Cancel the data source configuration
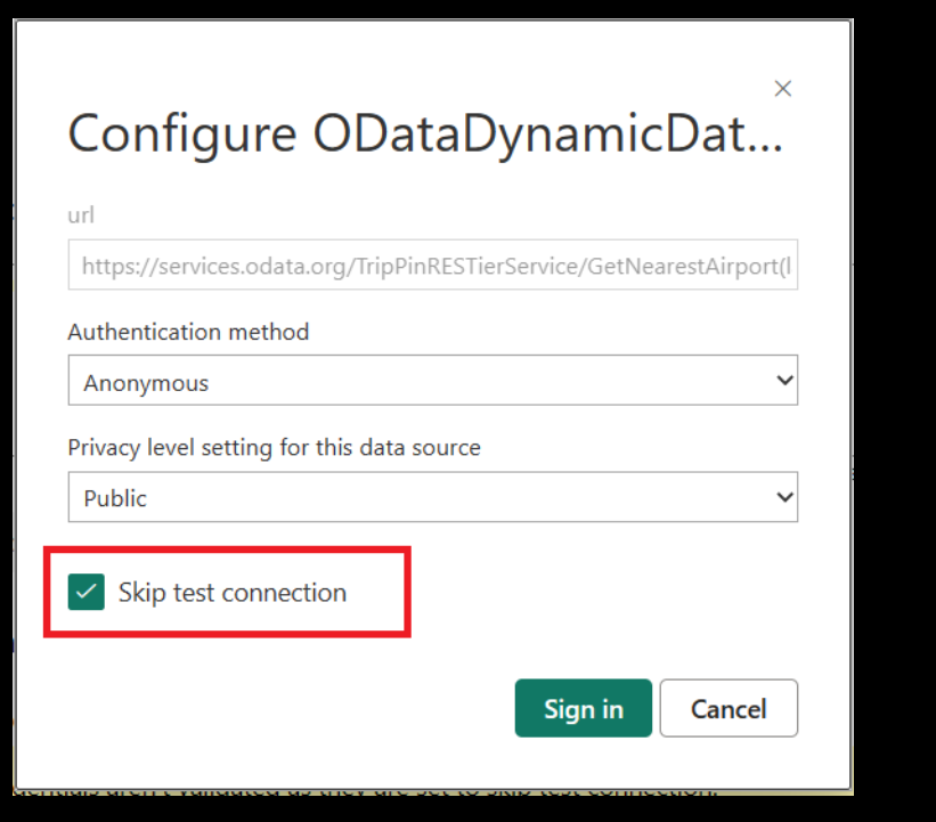936x822 pixels. click(x=728, y=709)
